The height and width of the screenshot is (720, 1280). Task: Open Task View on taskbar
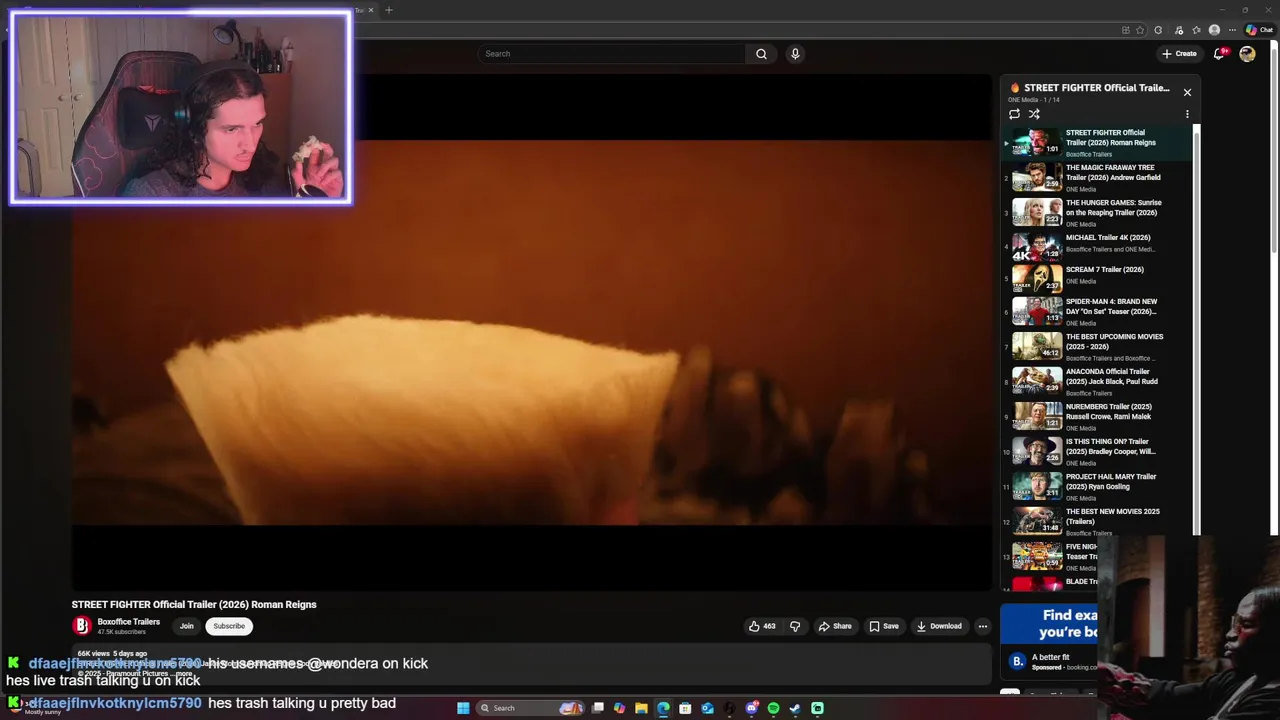point(598,708)
